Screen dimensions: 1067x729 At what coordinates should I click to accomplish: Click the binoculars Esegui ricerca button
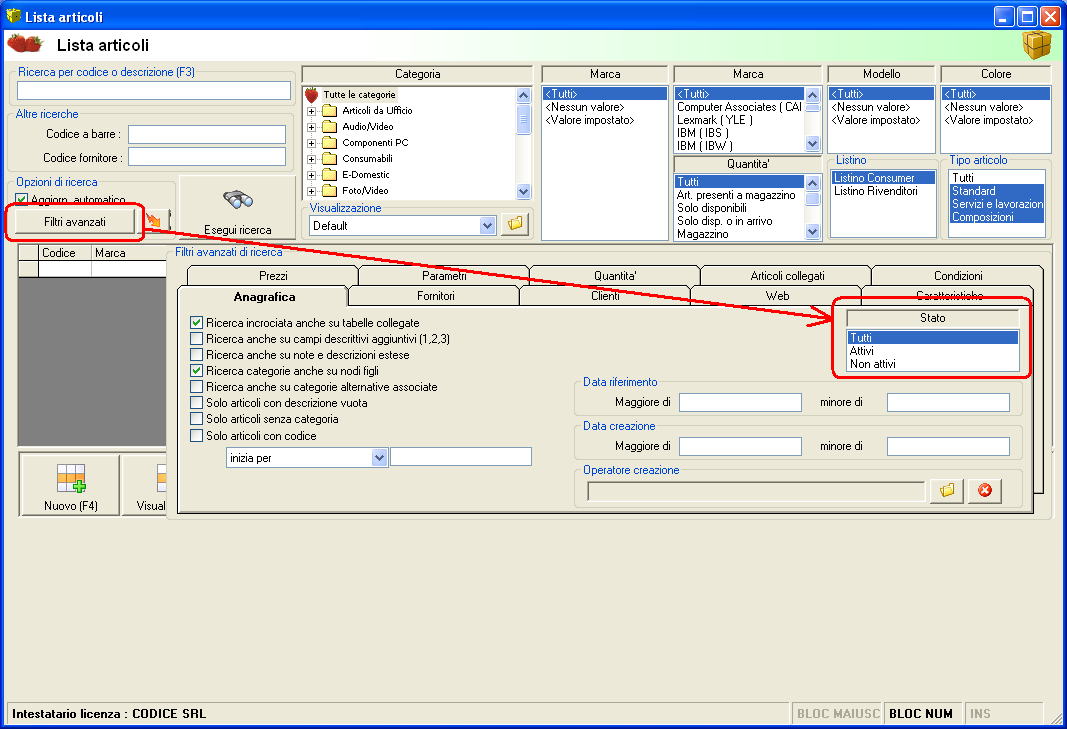point(237,207)
